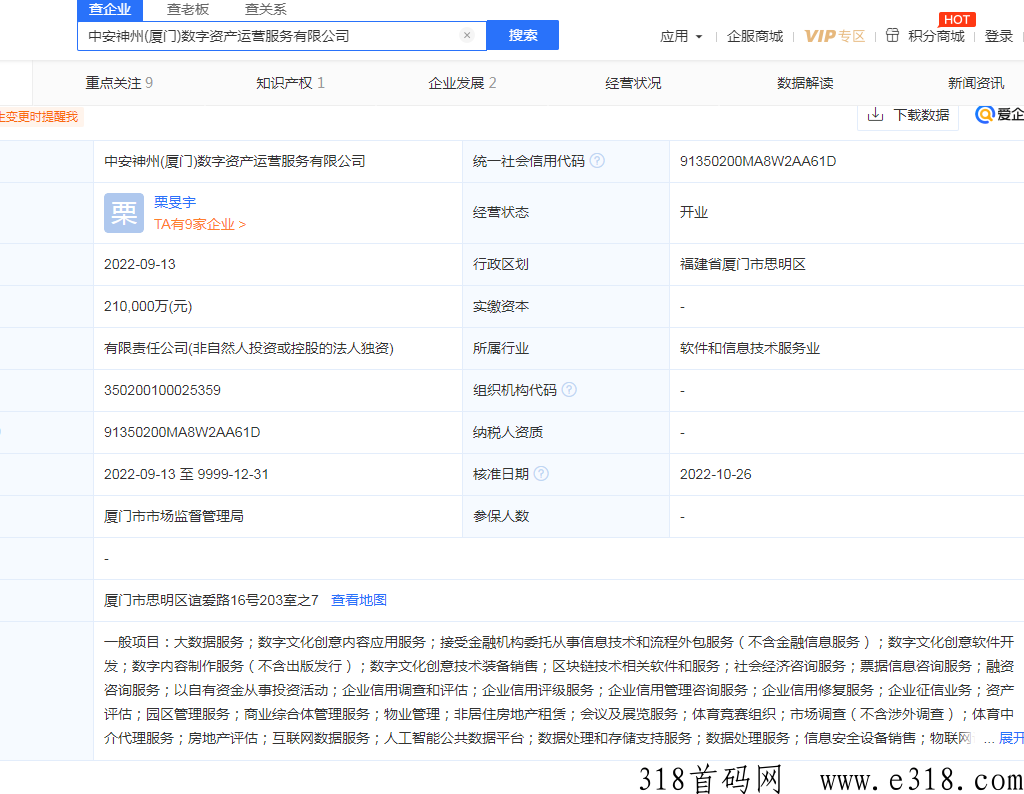The image size is (1024, 794).
Task: Click the 经营状态 label
Action: 500,212
